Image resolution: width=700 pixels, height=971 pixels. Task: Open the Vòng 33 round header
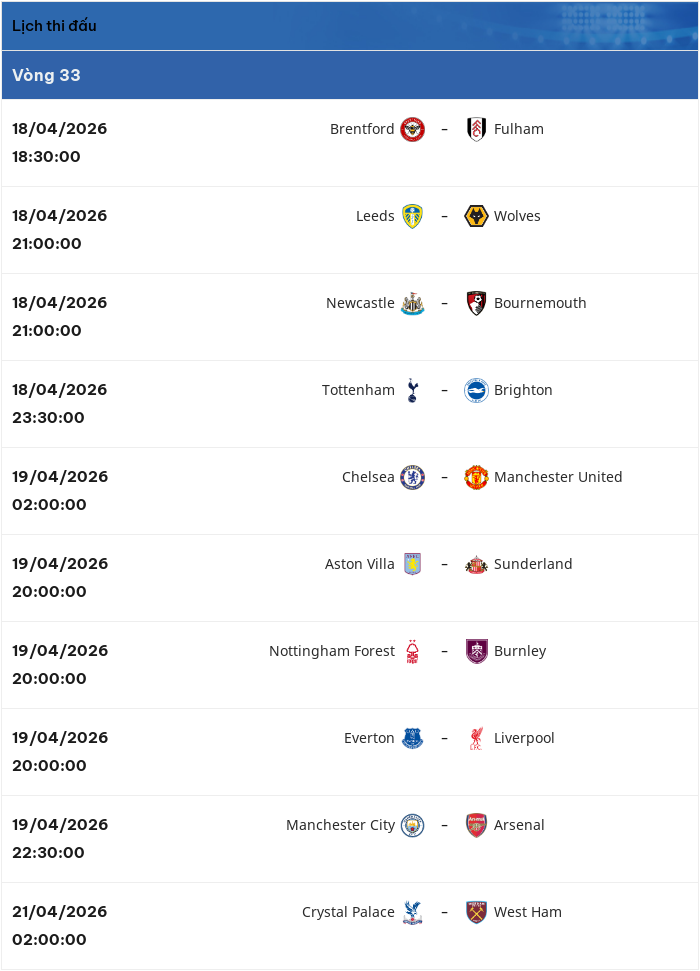[350, 75]
